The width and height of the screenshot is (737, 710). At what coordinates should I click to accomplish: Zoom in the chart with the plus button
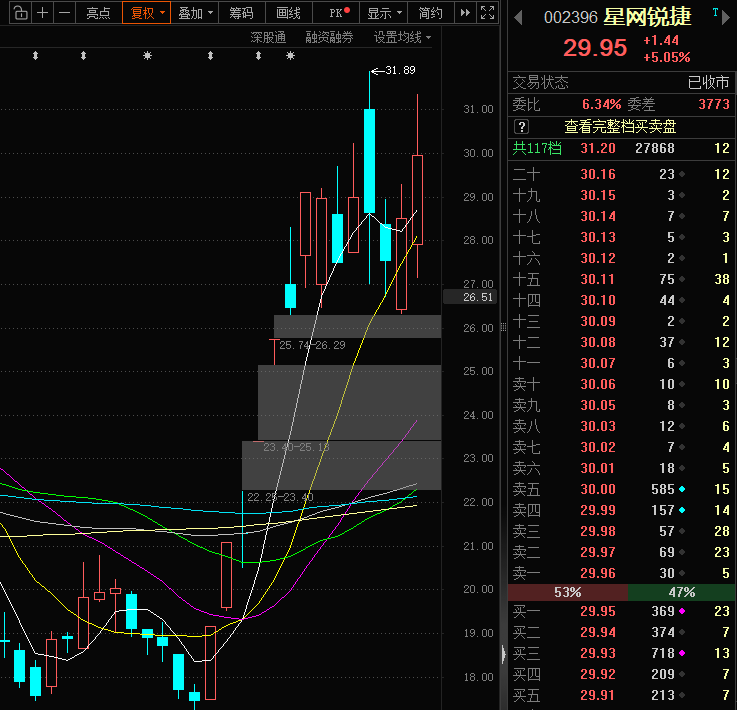tap(43, 13)
